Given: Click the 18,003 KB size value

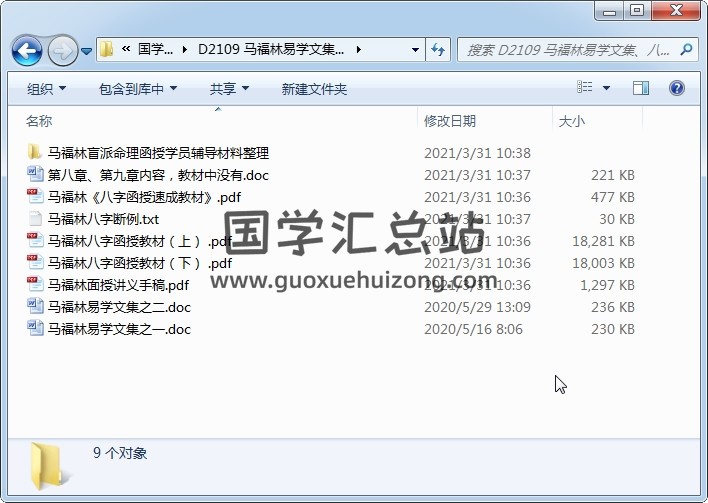Looking at the screenshot, I should (603, 263).
